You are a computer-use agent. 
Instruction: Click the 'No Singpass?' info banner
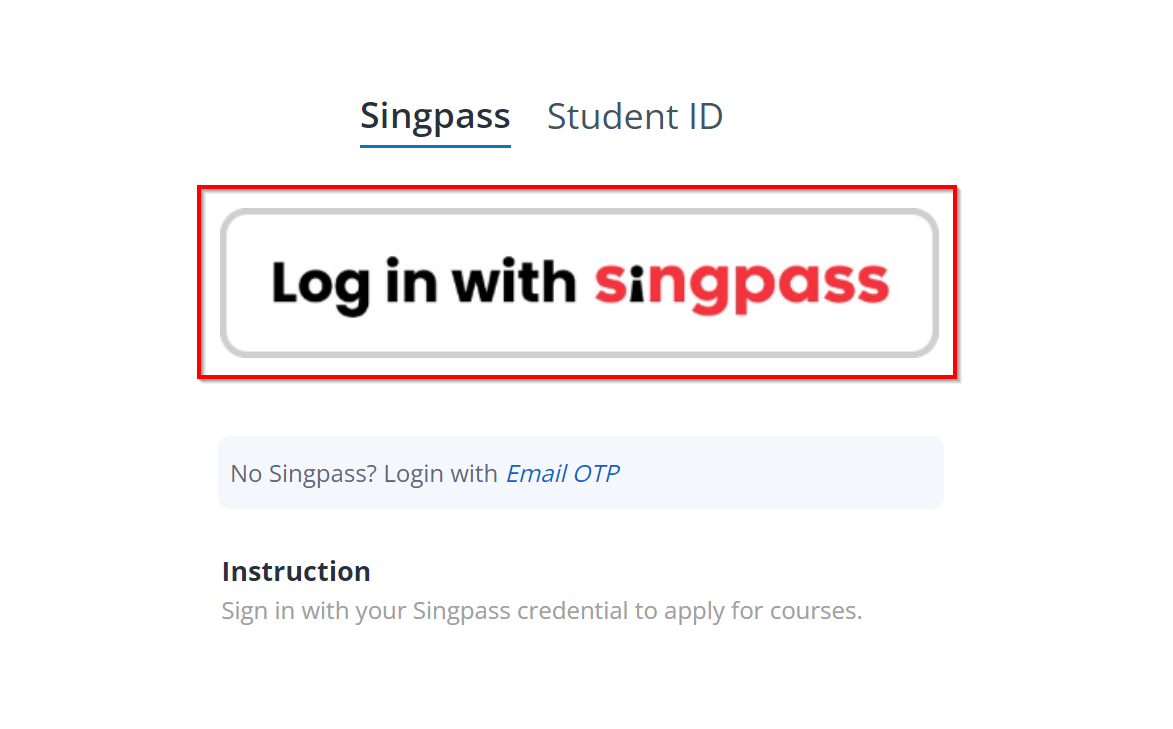[580, 472]
